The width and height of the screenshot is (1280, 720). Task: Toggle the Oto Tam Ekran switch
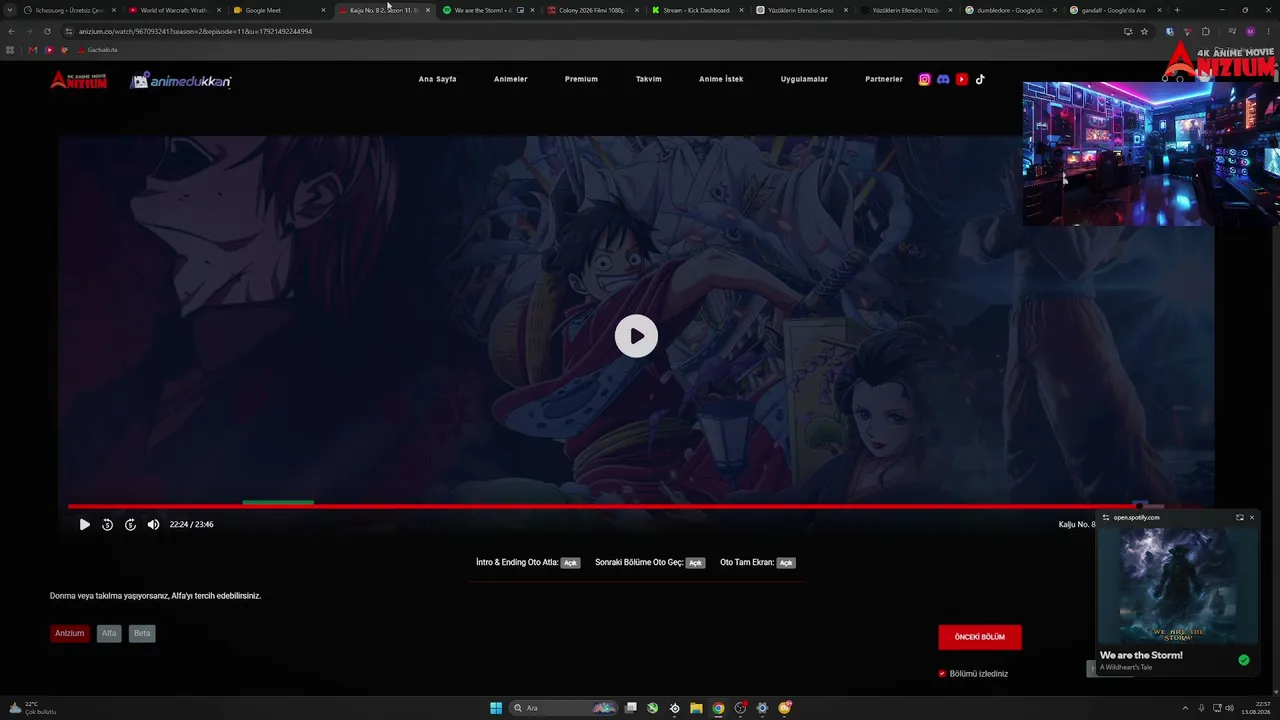pos(786,563)
